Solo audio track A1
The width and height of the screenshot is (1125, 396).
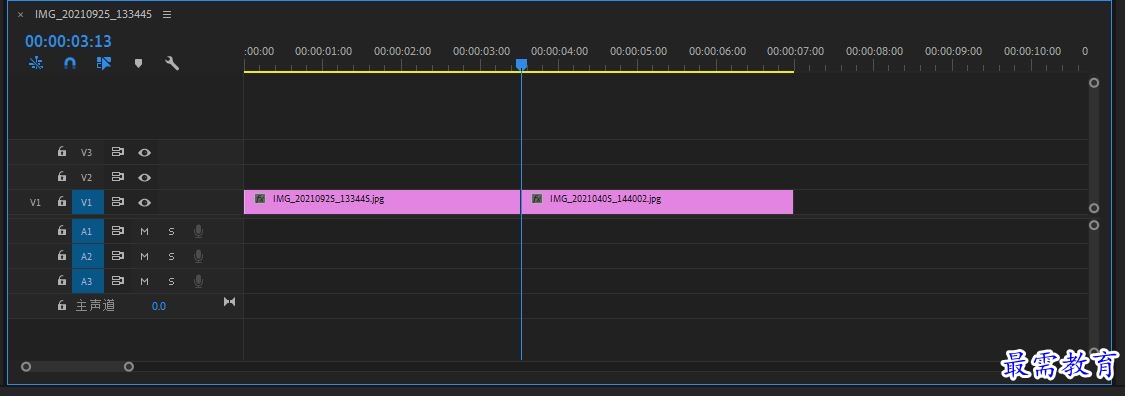click(x=171, y=232)
